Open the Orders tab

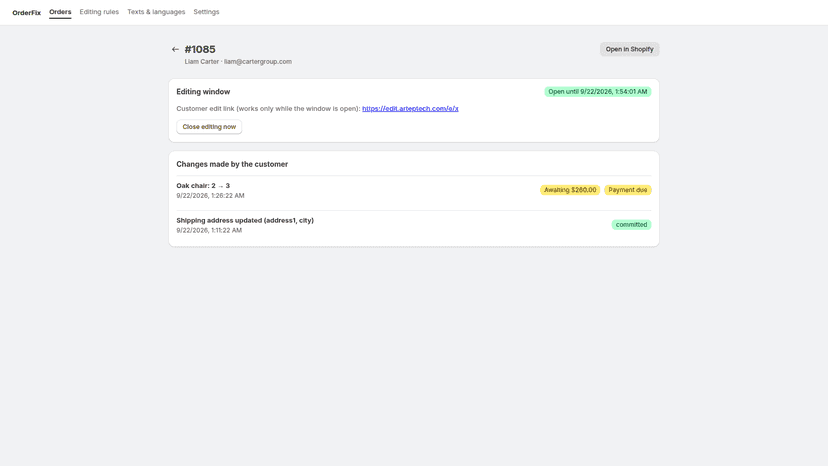(60, 12)
